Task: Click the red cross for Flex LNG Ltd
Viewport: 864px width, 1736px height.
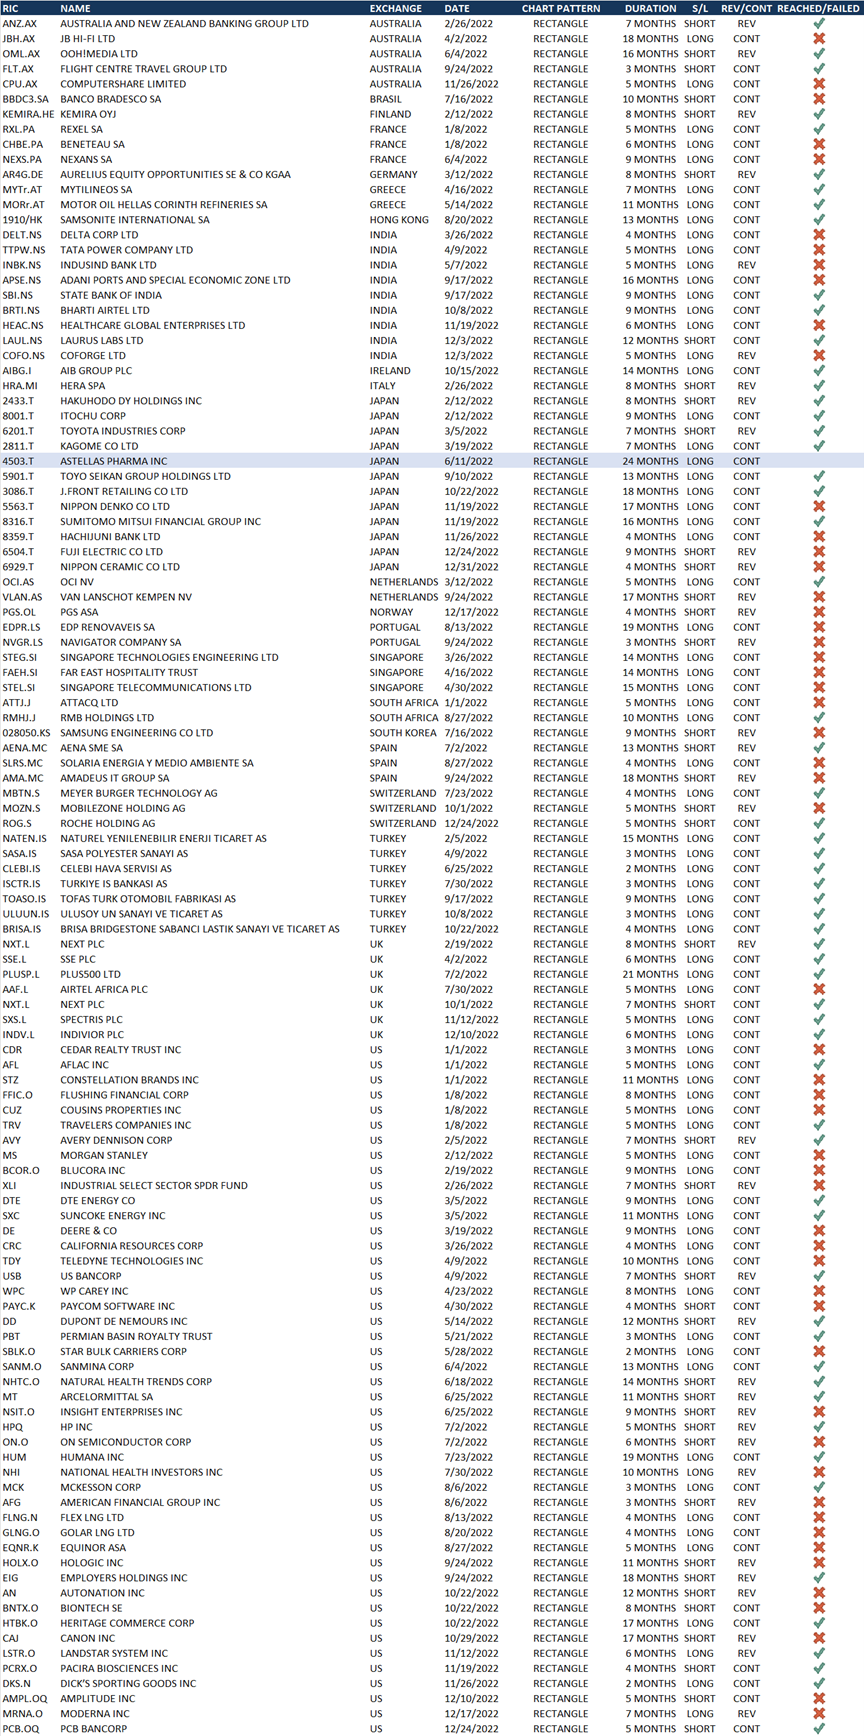Action: 819,1517
